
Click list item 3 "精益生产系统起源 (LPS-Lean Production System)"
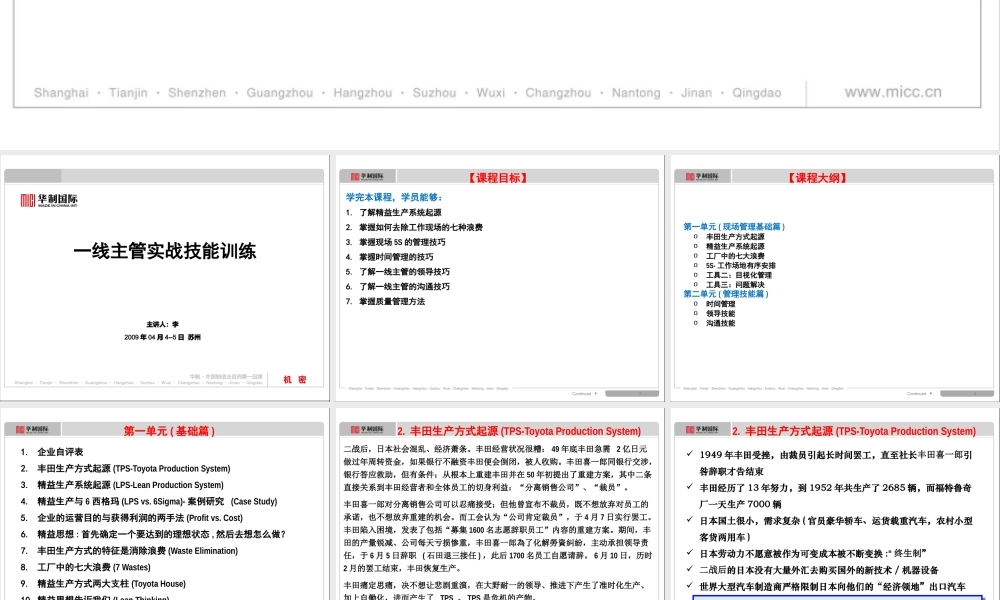click(130, 485)
